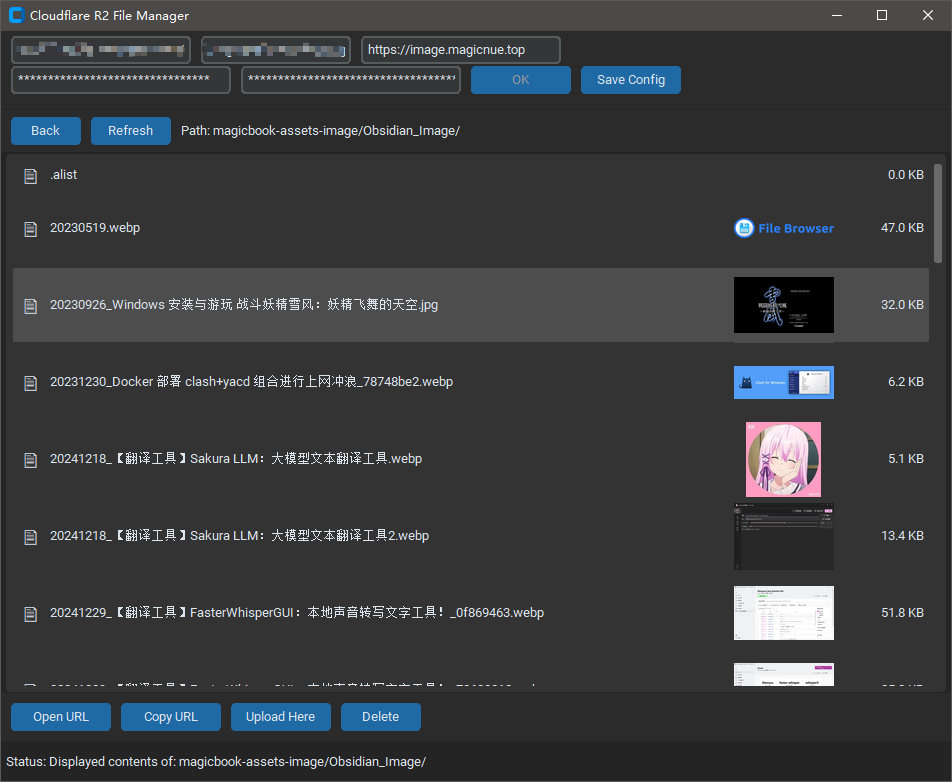This screenshot has width=952, height=782.
Task: Refresh the file listing
Action: [x=130, y=130]
